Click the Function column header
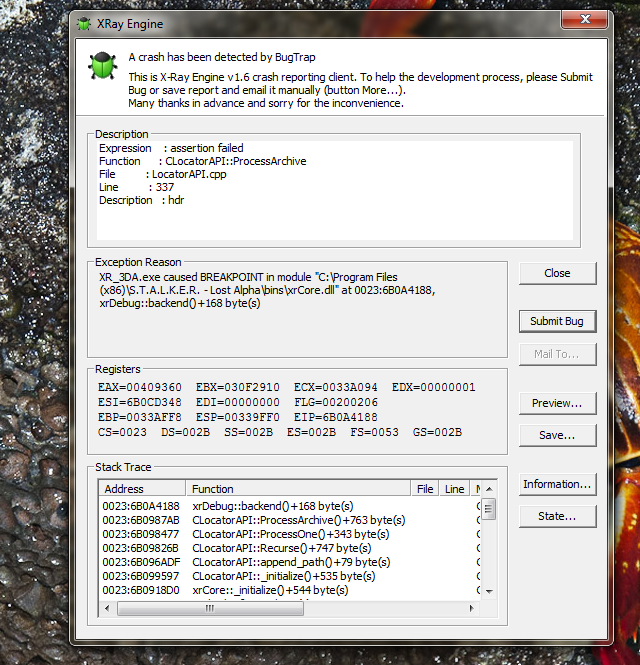This screenshot has height=665, width=640. tap(298, 489)
